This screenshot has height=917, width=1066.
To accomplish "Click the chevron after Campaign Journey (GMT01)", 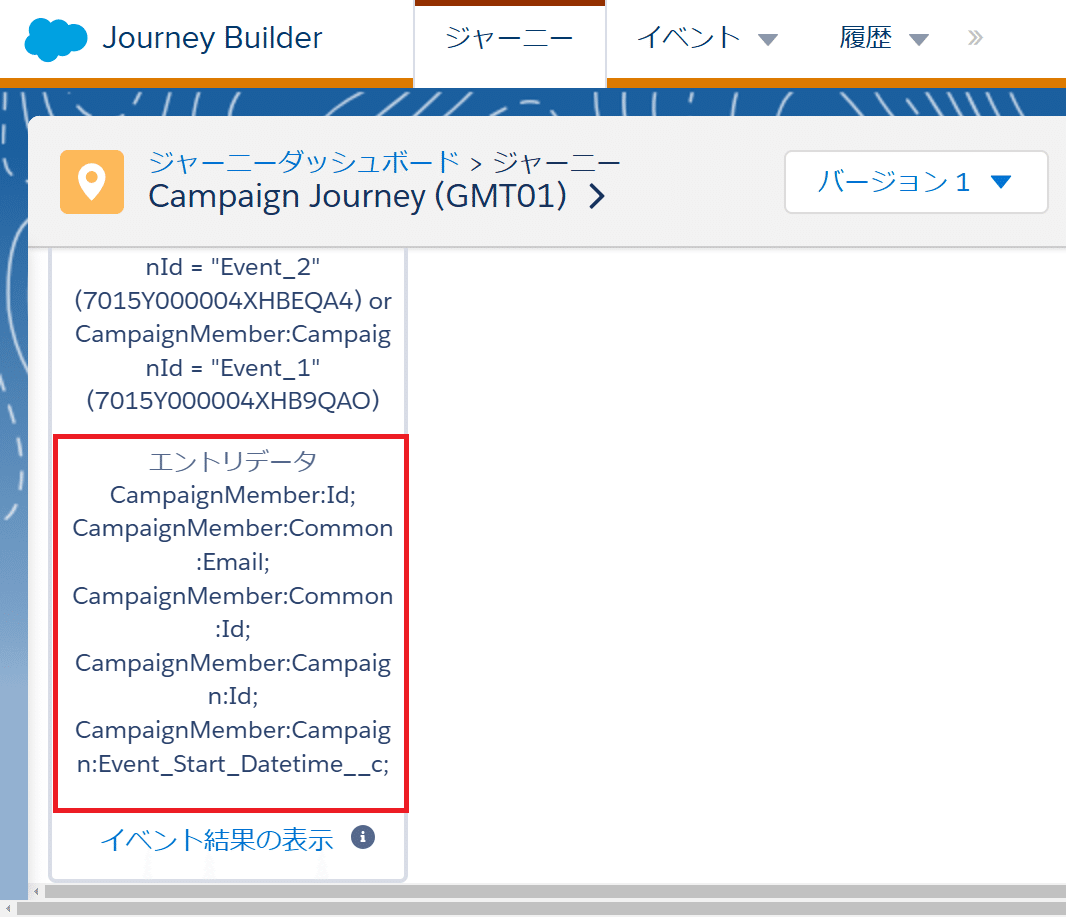I will point(597,197).
